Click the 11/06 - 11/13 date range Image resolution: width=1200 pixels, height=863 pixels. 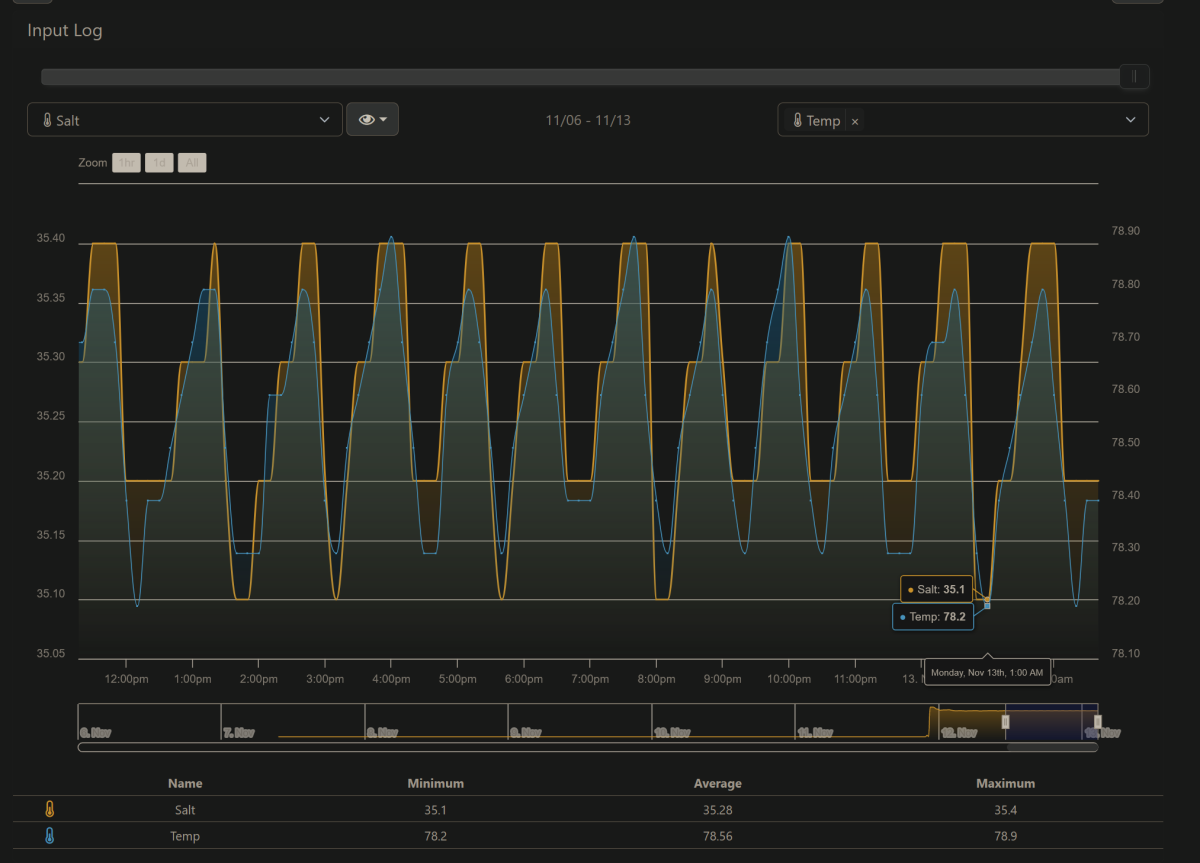pos(588,120)
